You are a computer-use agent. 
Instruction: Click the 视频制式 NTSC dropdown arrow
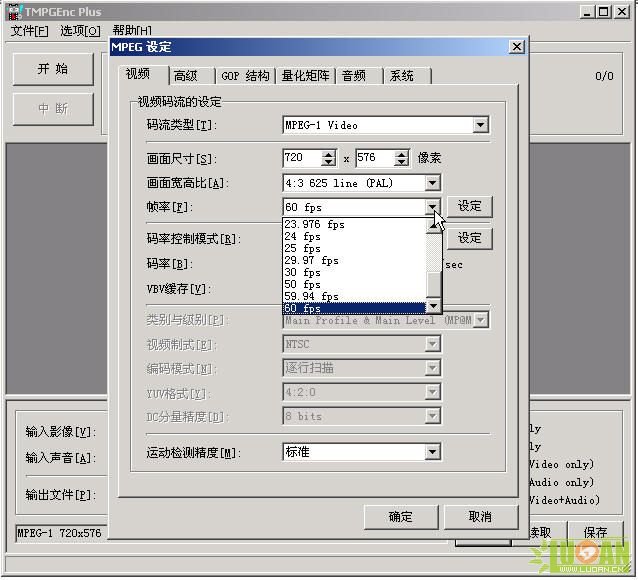[x=433, y=344]
